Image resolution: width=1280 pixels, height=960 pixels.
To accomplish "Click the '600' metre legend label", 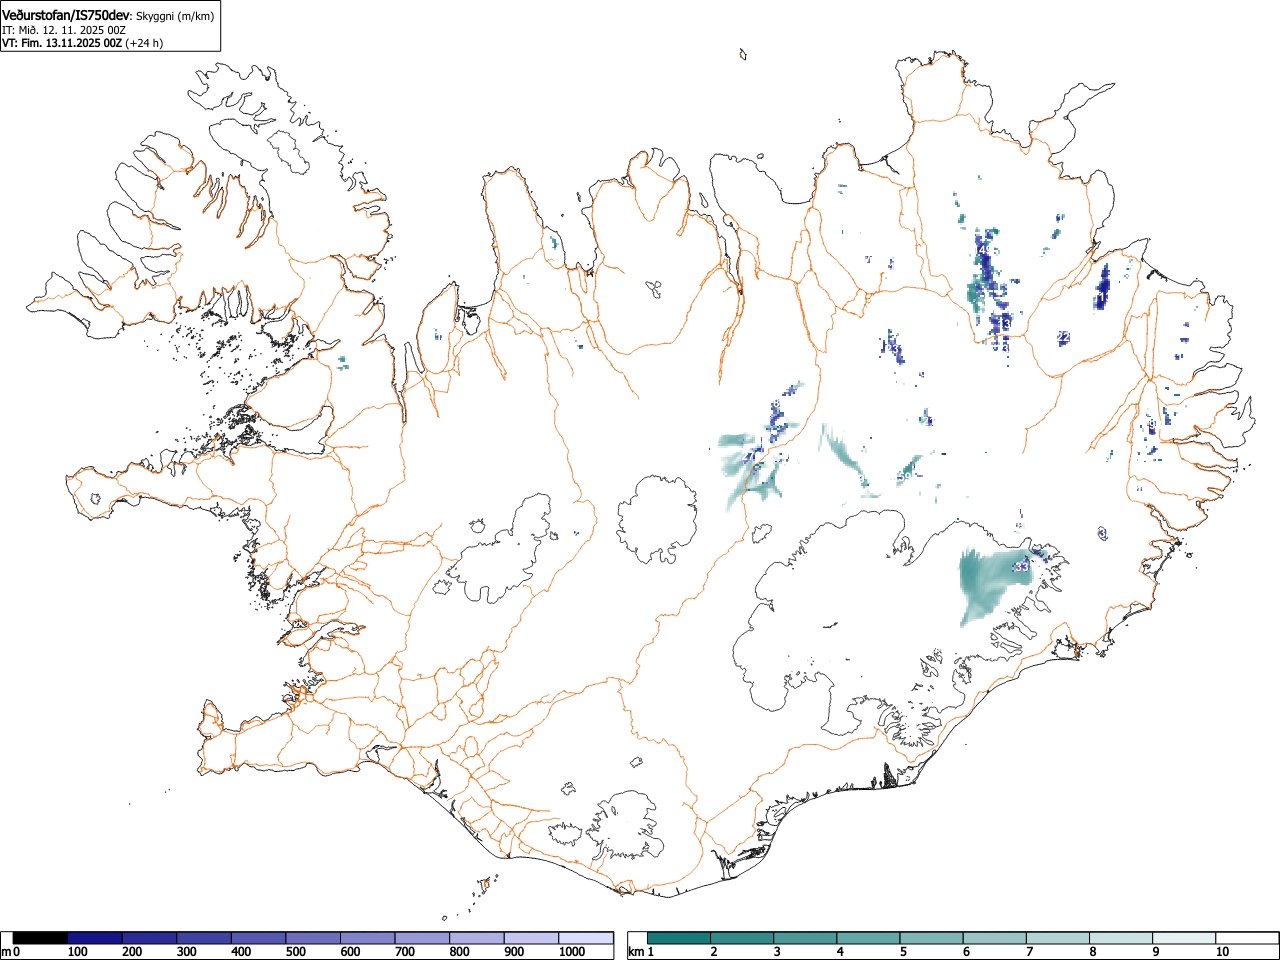I will click(x=350, y=952).
